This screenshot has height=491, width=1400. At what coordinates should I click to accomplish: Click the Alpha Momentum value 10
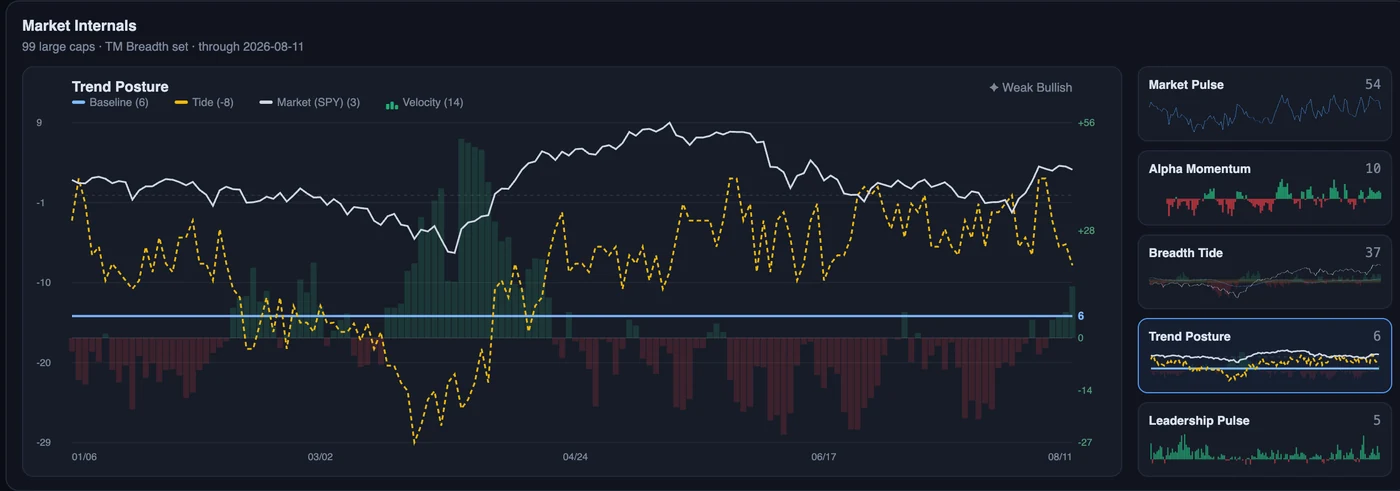(x=1373, y=169)
